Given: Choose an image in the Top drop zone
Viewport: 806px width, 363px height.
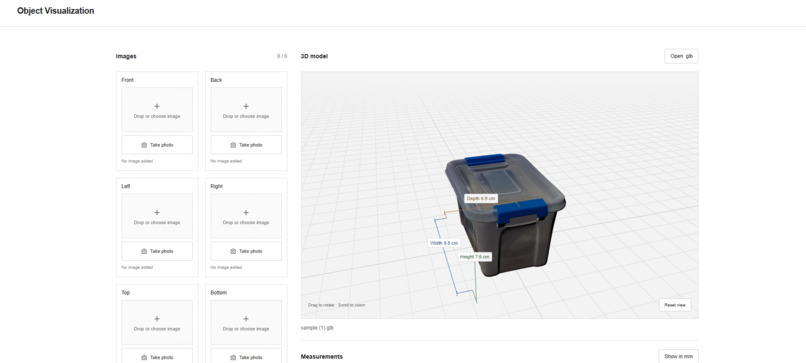Looking at the screenshot, I should 157,322.
